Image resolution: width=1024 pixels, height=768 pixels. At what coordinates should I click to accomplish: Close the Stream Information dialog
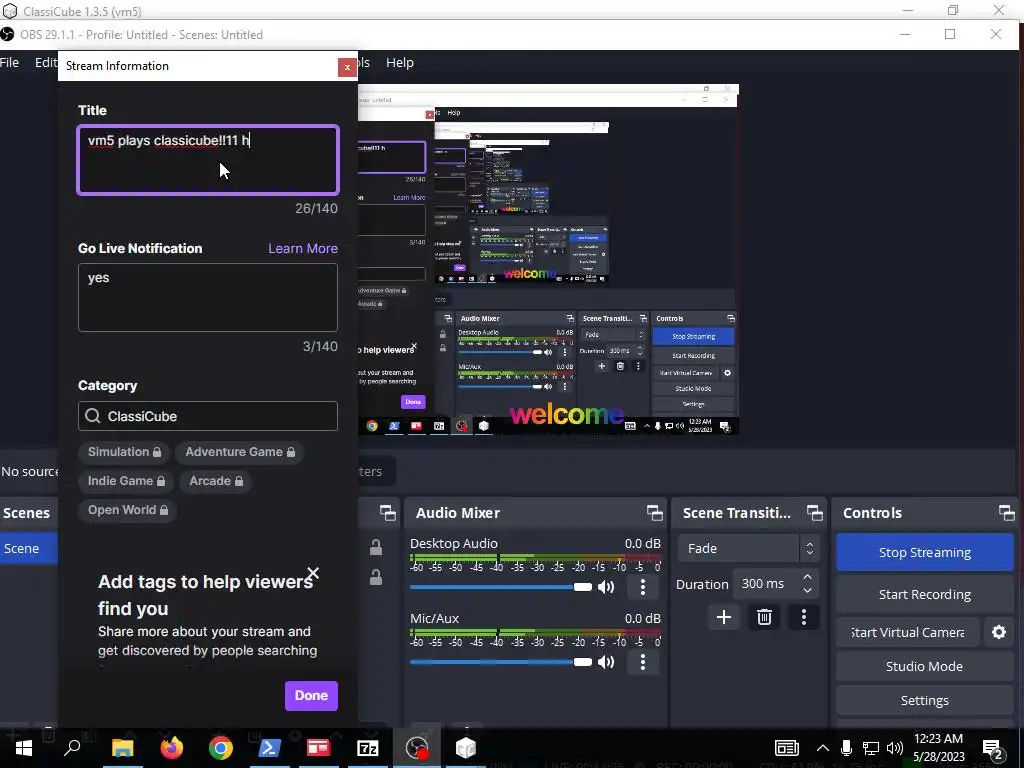(x=347, y=67)
